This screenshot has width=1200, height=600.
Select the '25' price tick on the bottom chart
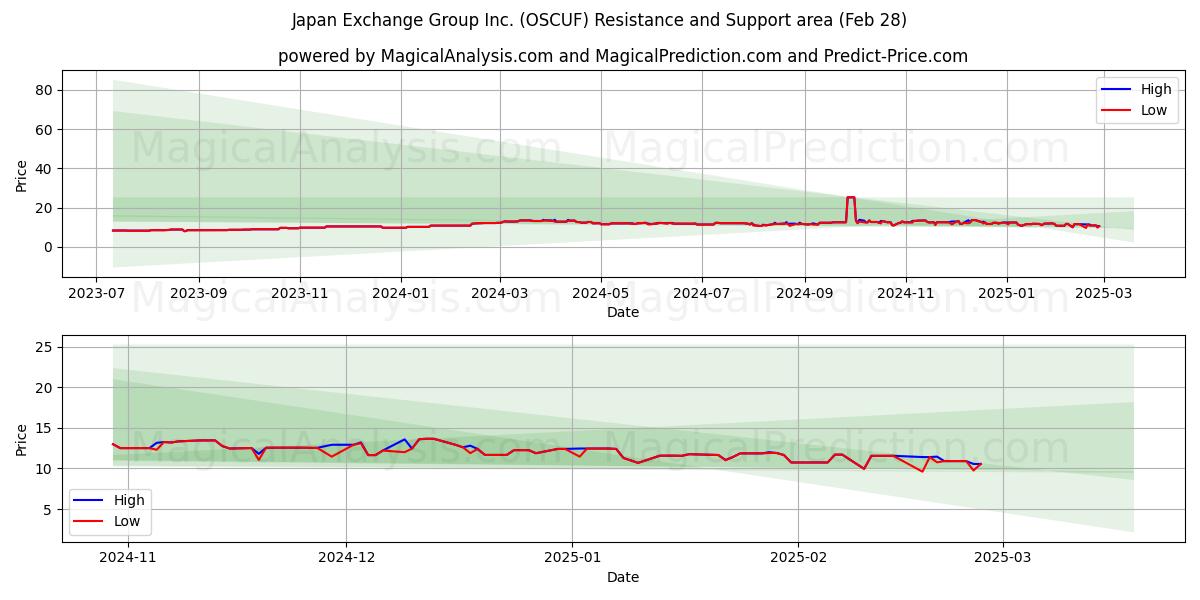click(x=46, y=347)
